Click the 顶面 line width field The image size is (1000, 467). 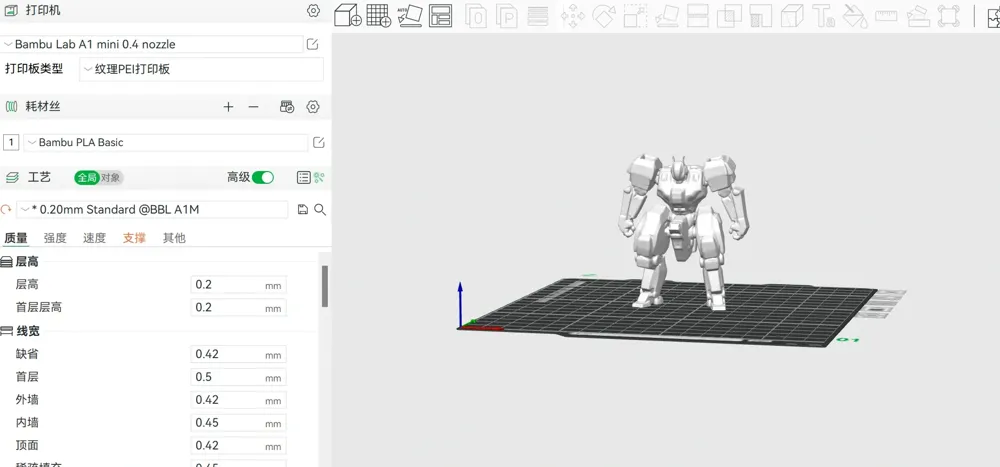tap(239, 445)
